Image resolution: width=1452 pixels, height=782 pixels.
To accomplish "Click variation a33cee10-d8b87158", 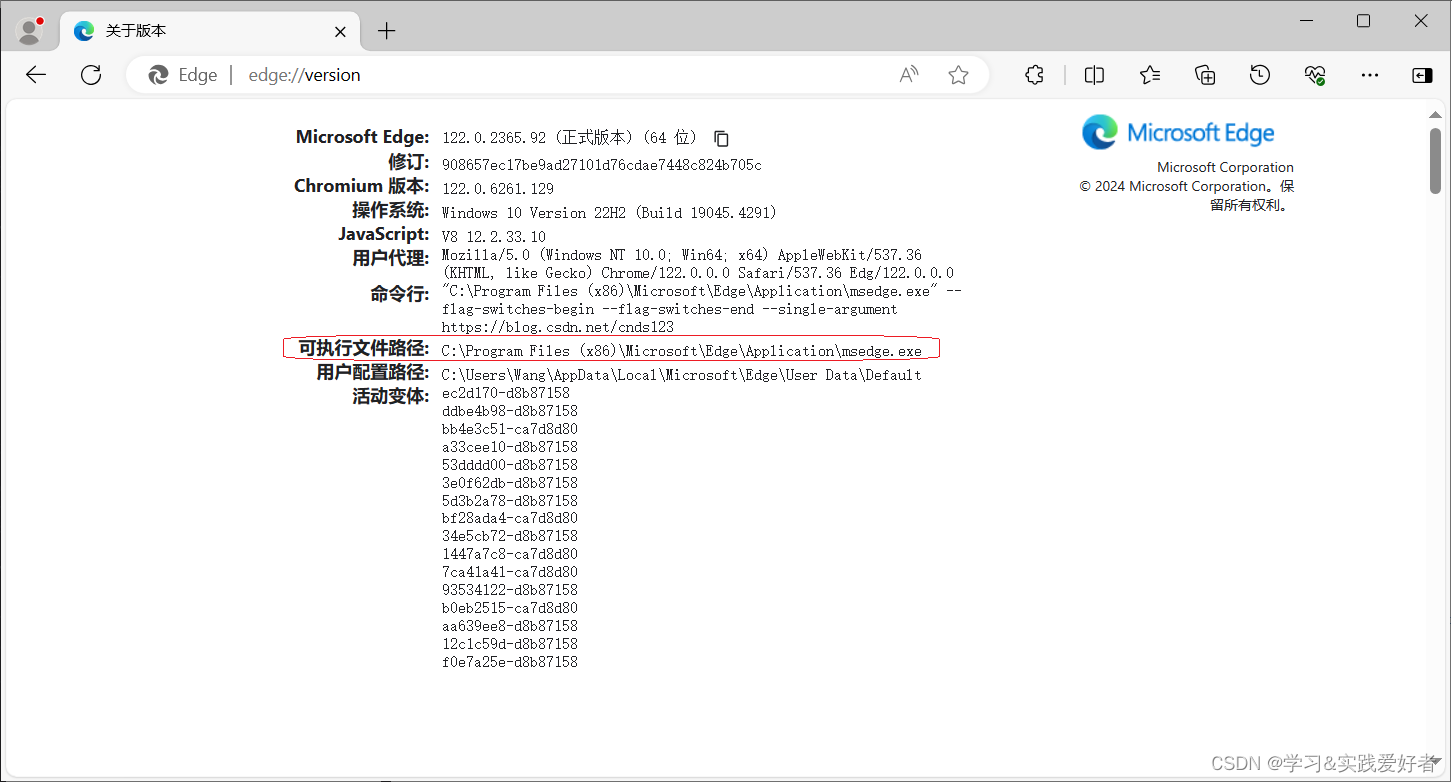I will [x=510, y=447].
